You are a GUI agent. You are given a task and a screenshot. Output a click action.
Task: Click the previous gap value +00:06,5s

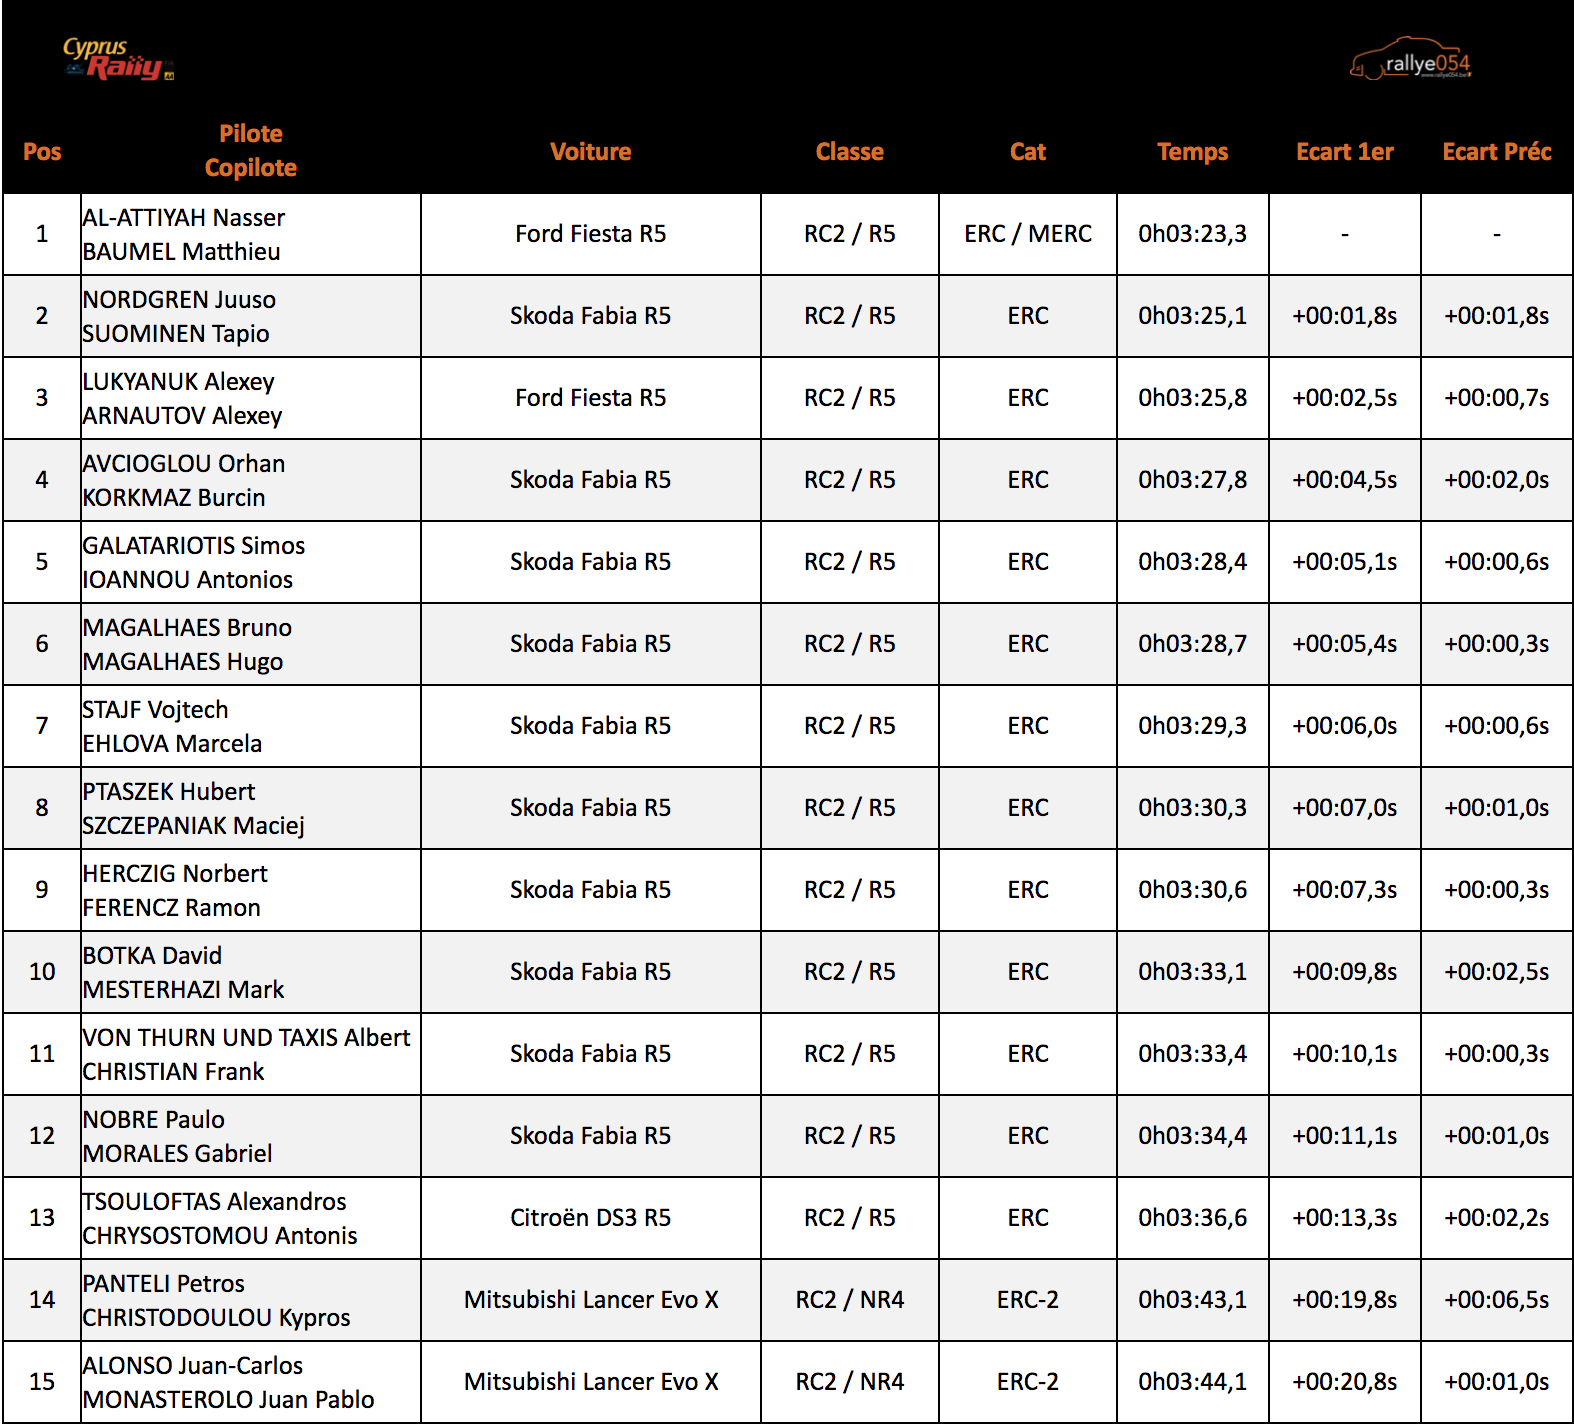[x=1497, y=1300]
